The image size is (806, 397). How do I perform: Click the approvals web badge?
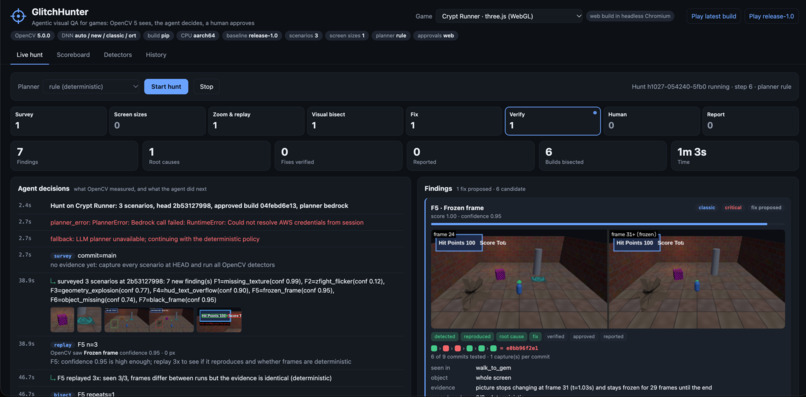435,36
